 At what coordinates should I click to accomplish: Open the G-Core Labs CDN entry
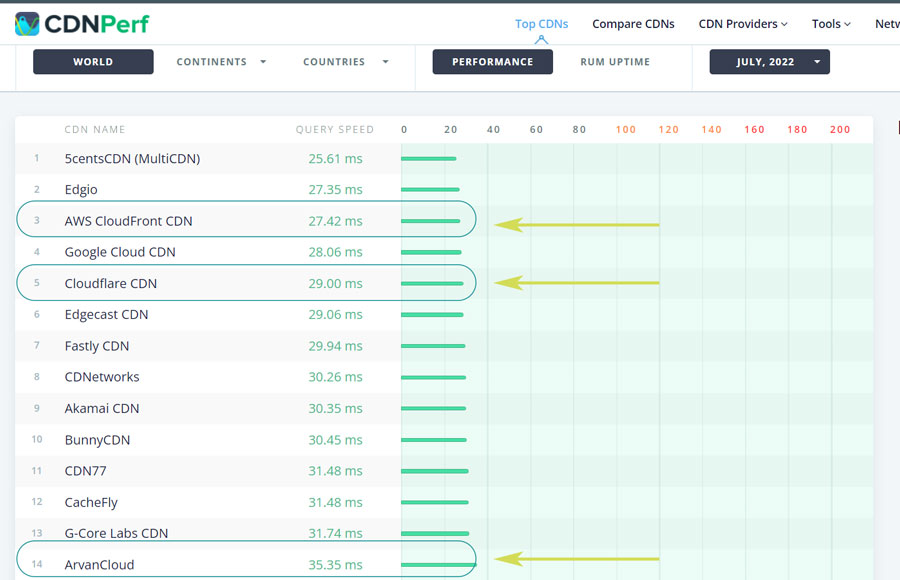click(x=117, y=533)
